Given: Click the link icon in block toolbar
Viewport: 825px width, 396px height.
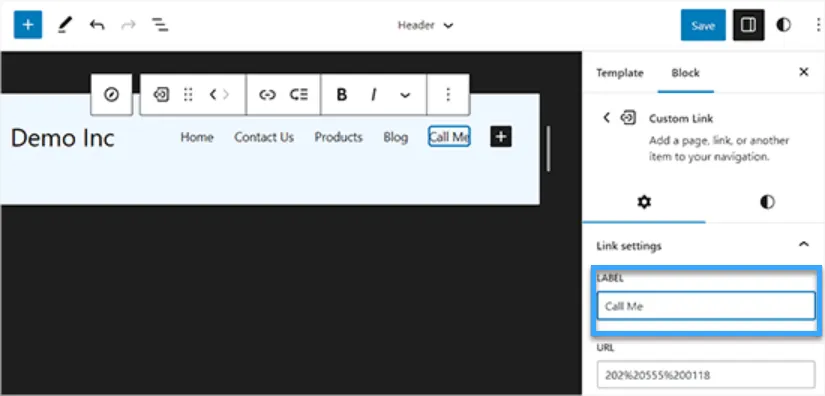Looking at the screenshot, I should coord(267,95).
